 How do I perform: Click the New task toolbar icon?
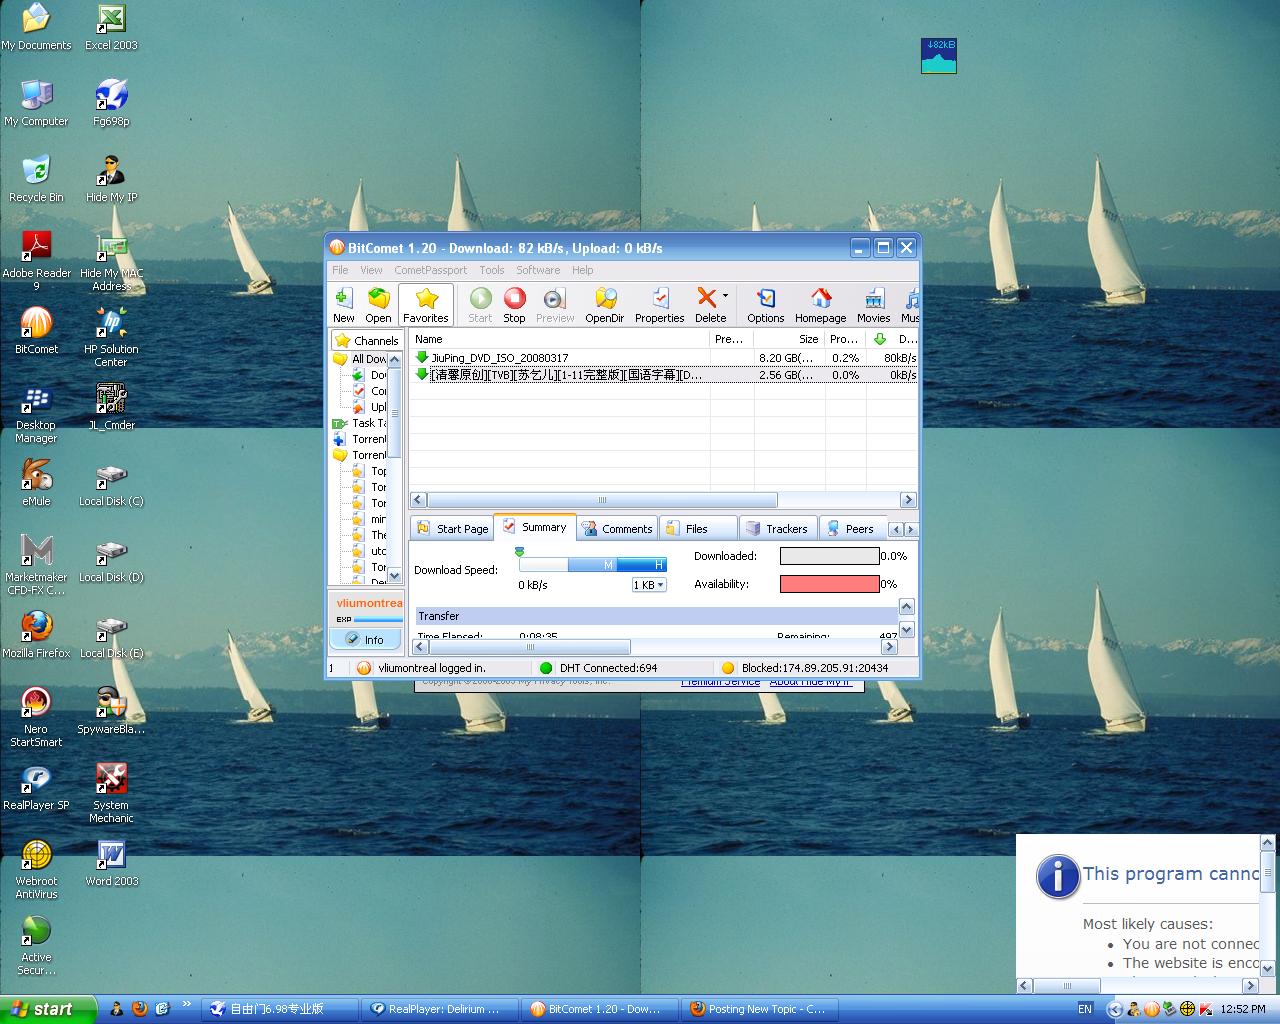pyautogui.click(x=344, y=305)
